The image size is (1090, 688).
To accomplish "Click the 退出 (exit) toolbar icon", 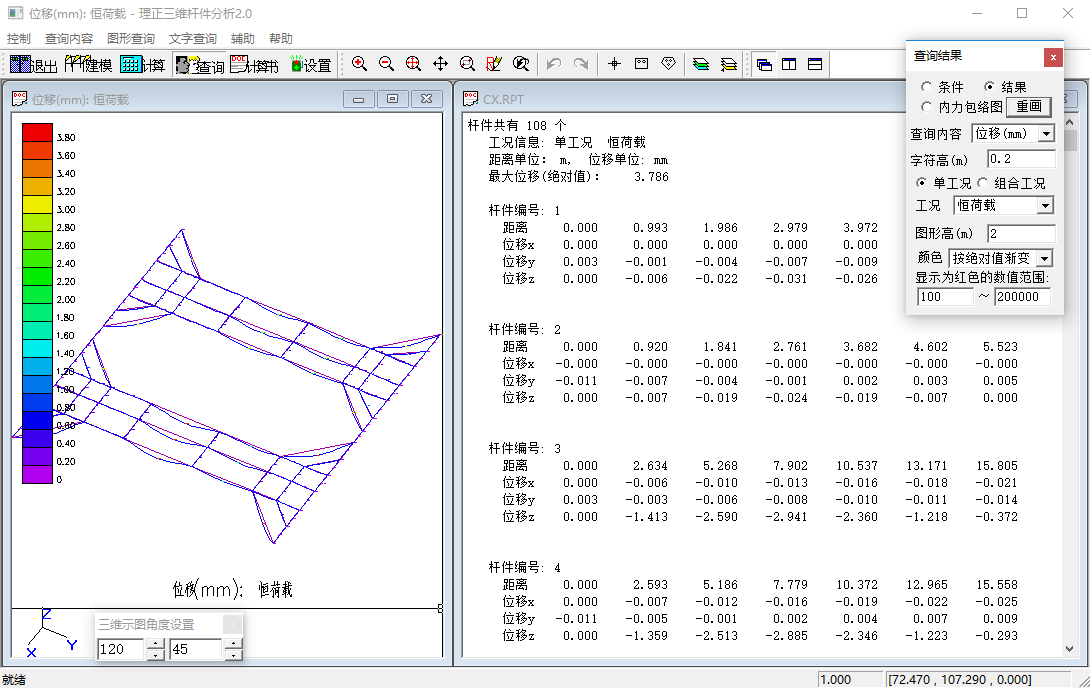I will coord(33,65).
